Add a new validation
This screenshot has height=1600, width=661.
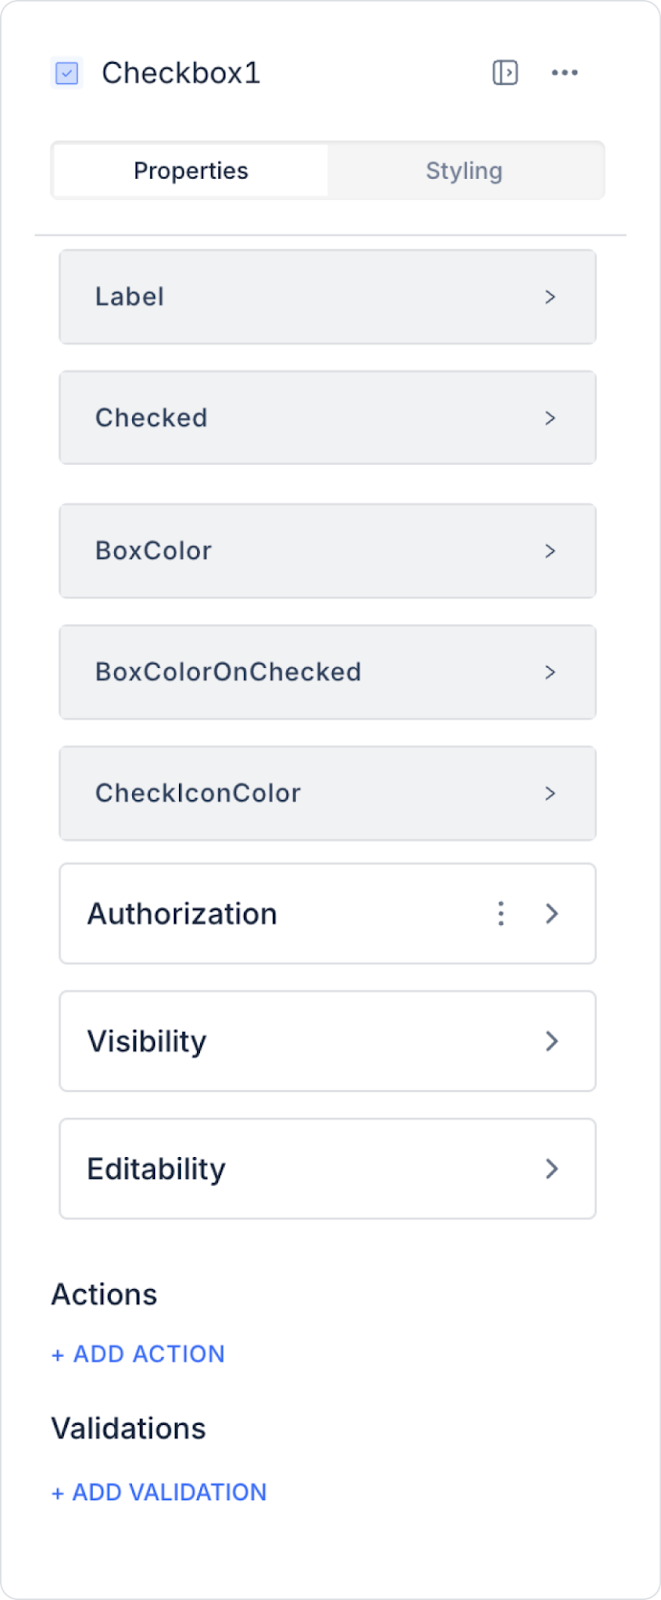(159, 1492)
